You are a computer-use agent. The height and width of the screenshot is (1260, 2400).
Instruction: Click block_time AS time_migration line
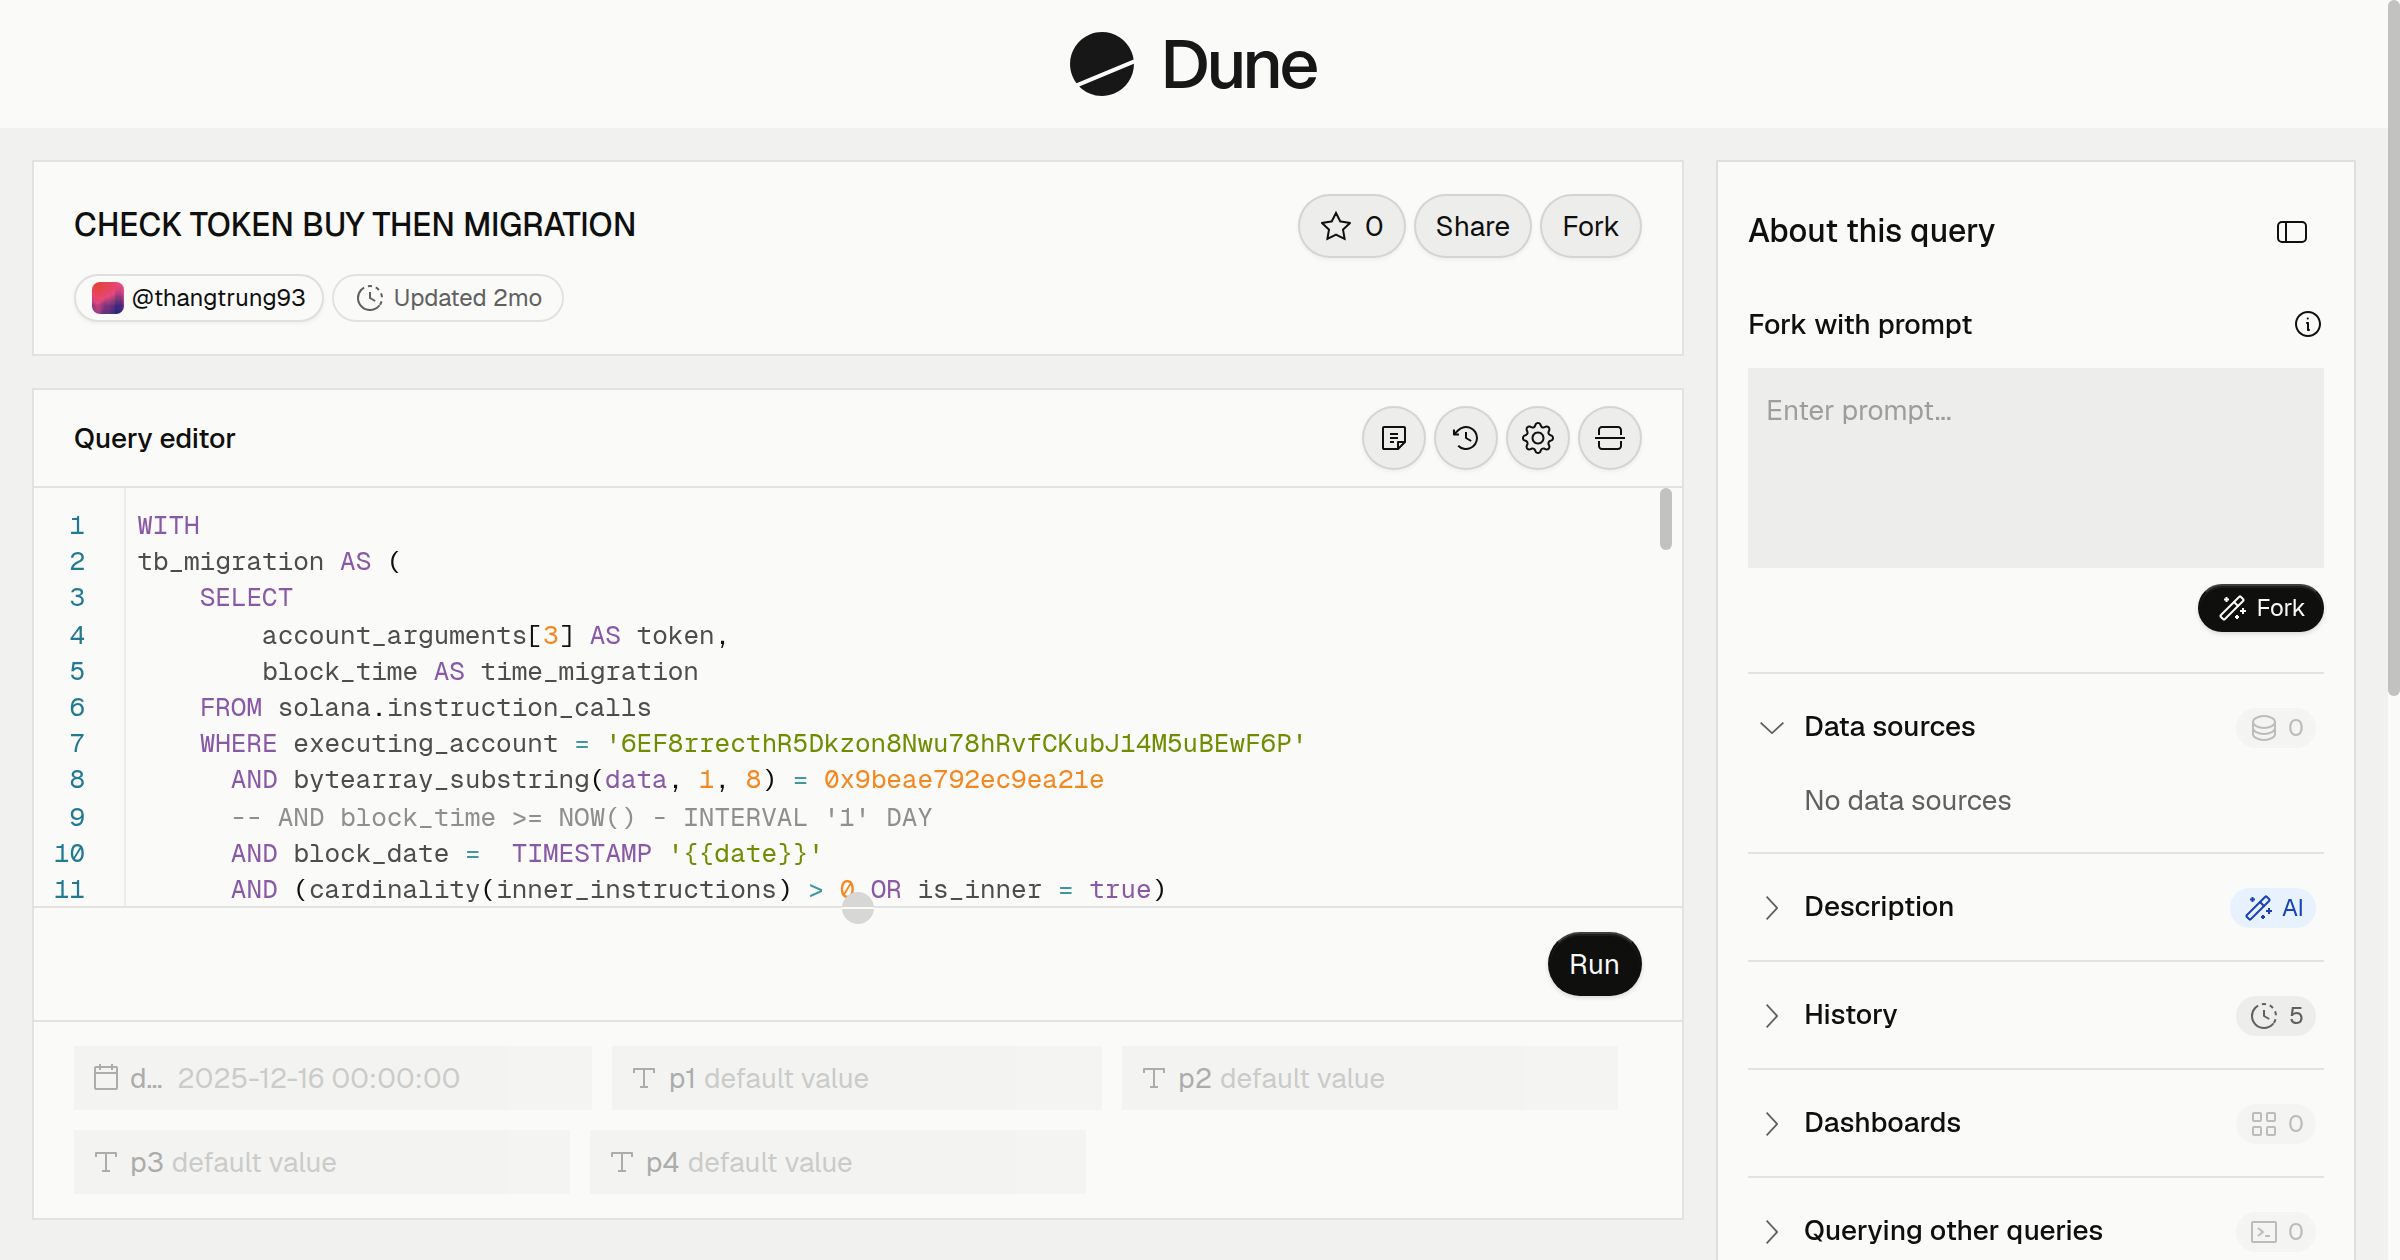(480, 672)
